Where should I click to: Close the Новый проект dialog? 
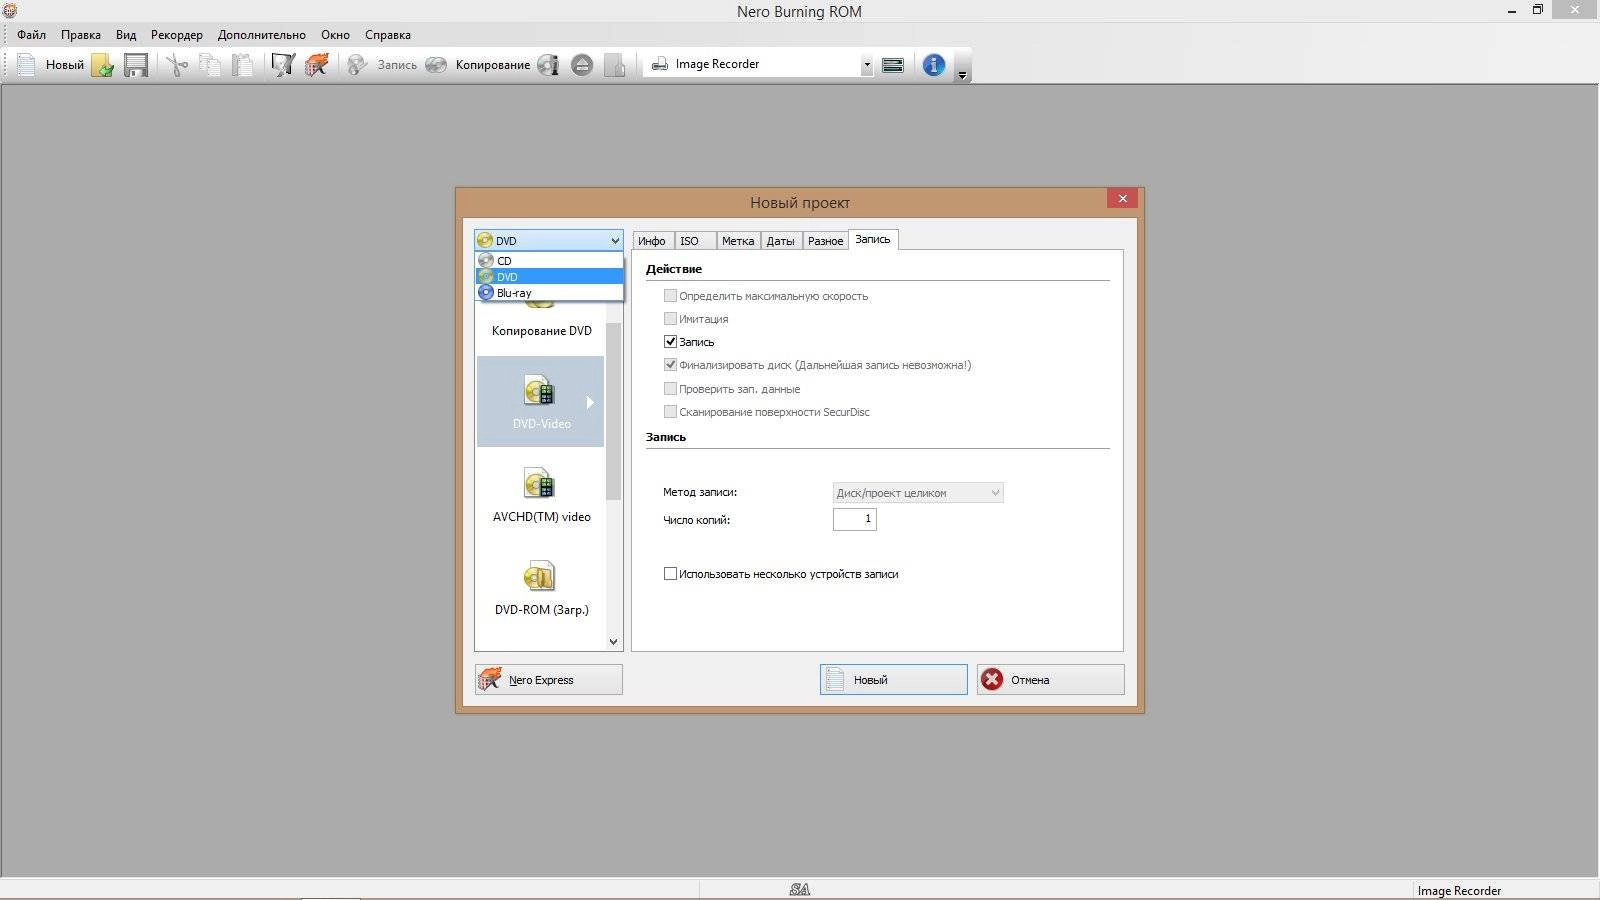coord(1123,198)
